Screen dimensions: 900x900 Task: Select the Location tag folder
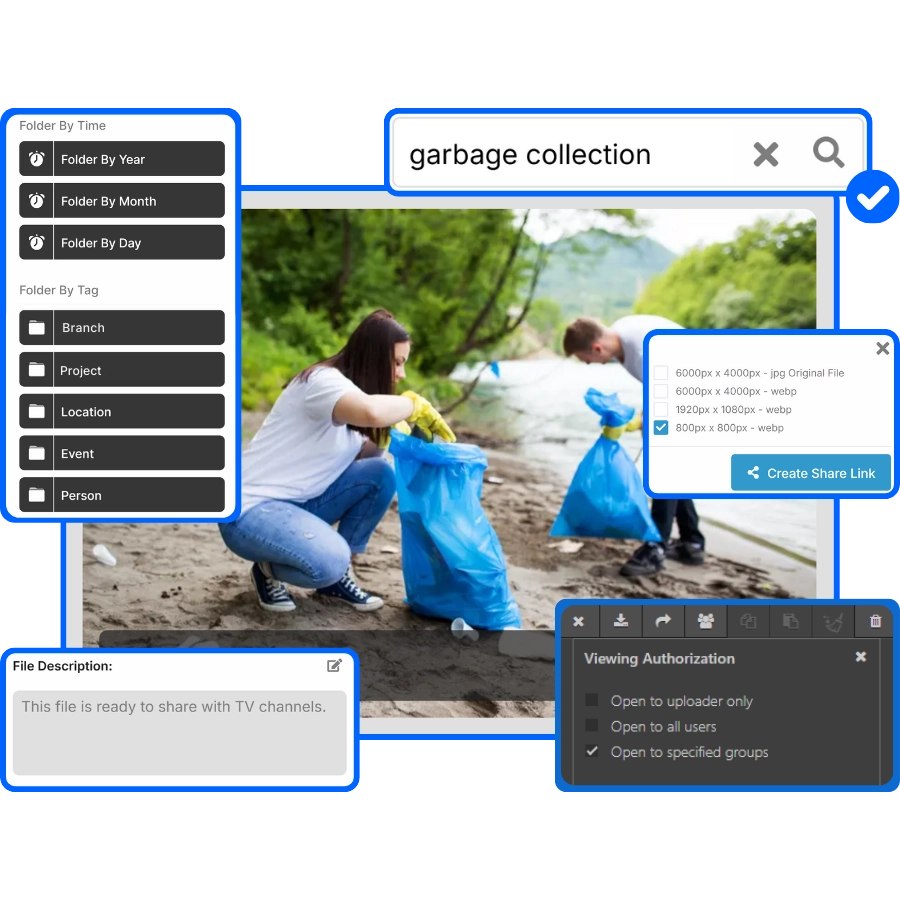click(x=122, y=412)
